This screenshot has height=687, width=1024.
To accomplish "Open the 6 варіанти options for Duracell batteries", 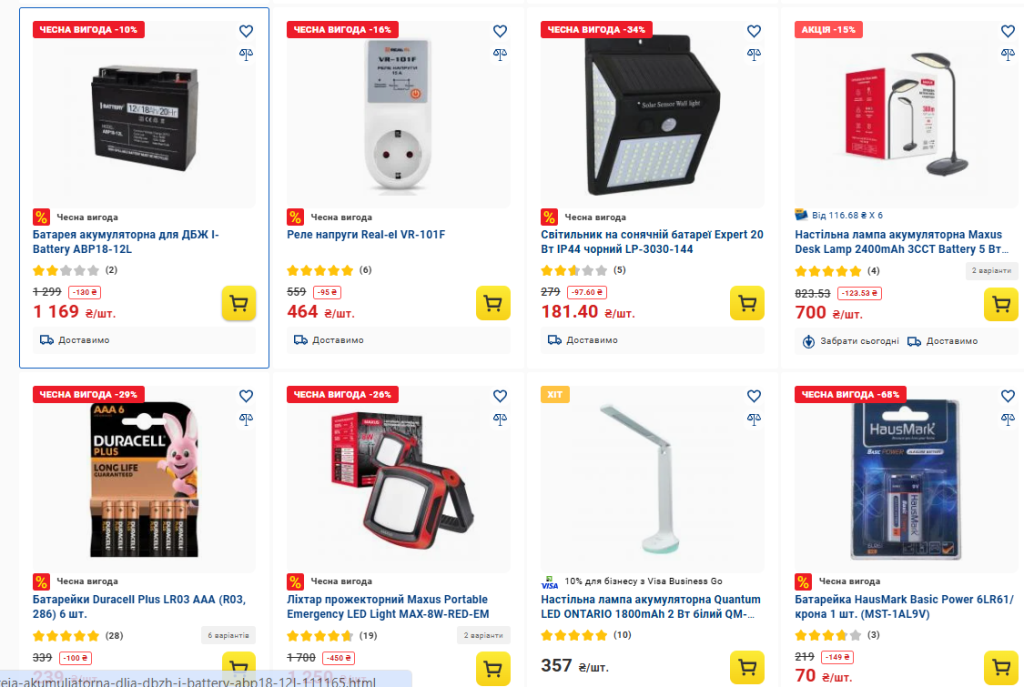I will click(230, 635).
